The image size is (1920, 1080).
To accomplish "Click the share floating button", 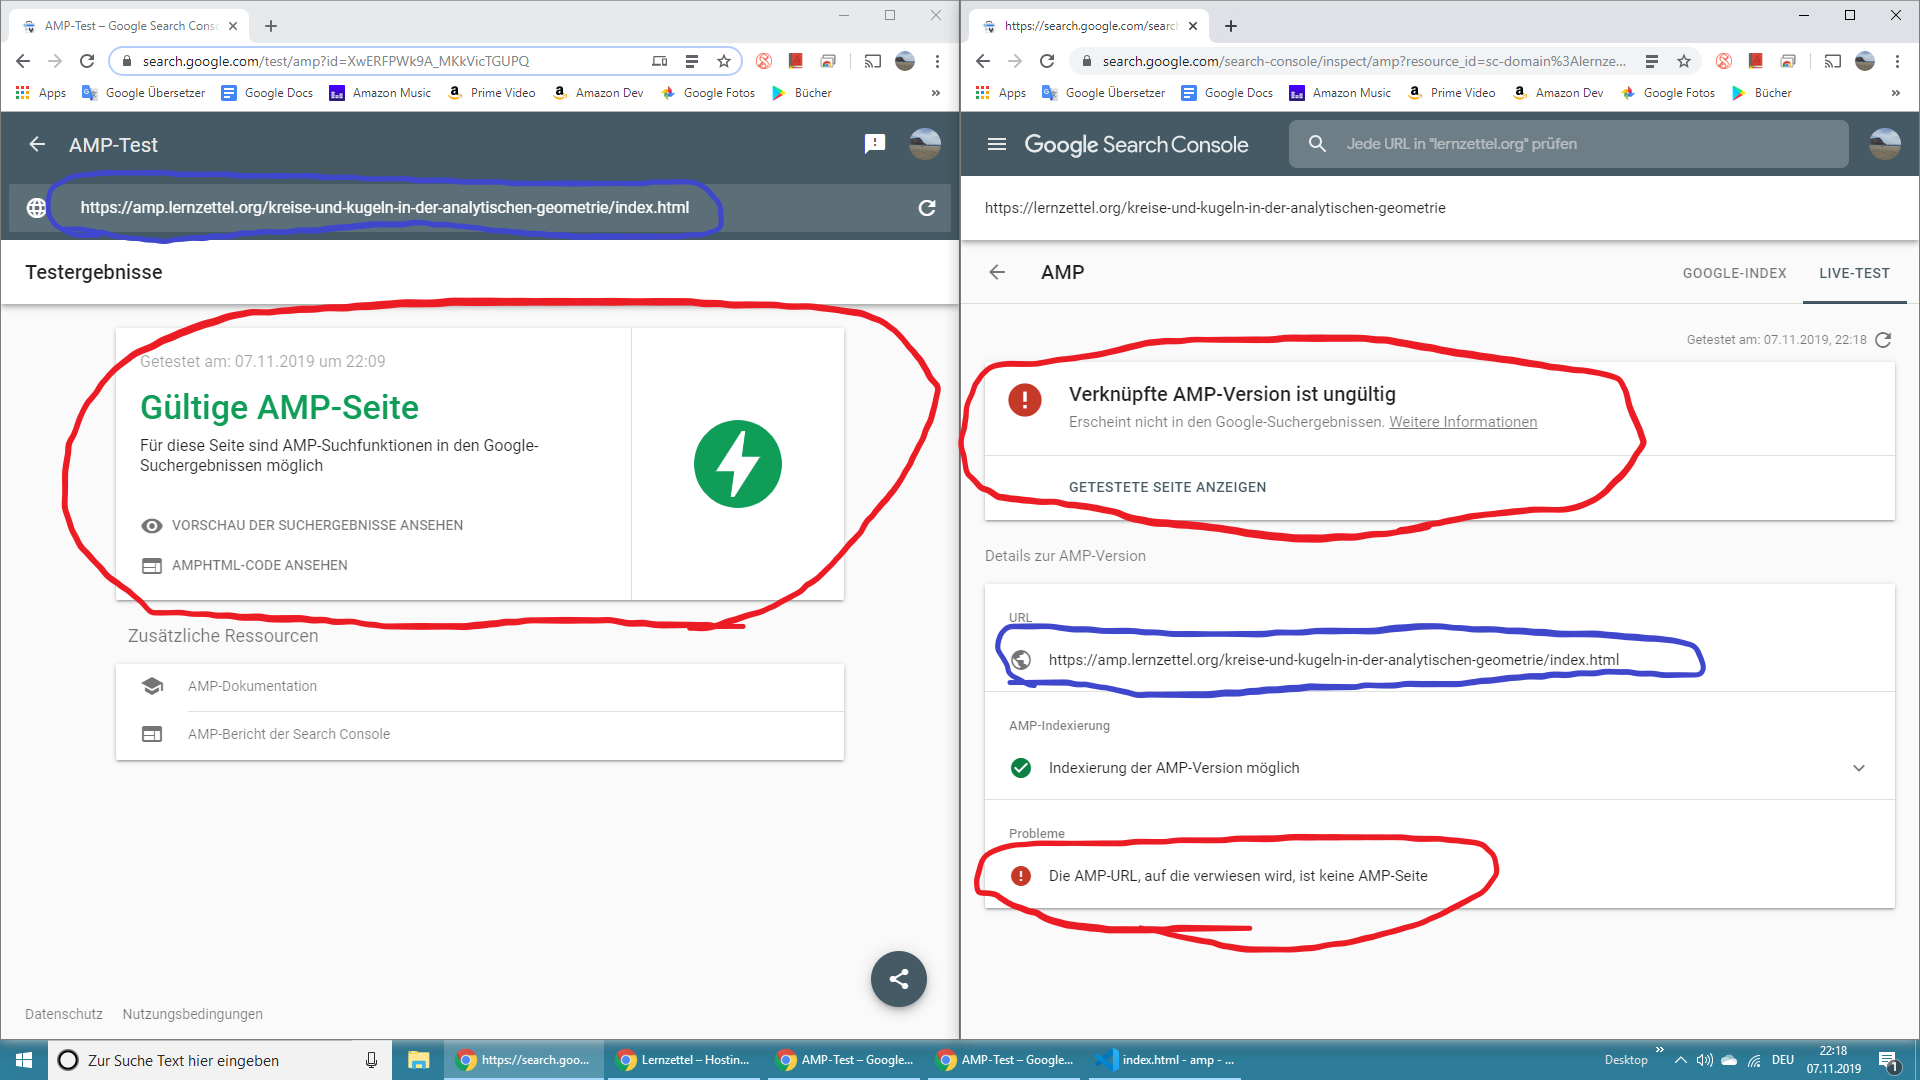I will point(898,979).
